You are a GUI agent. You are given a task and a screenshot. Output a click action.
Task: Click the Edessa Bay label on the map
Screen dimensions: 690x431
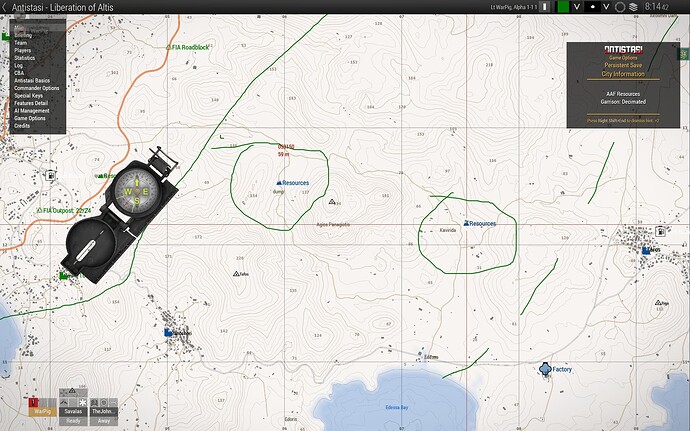[396, 407]
